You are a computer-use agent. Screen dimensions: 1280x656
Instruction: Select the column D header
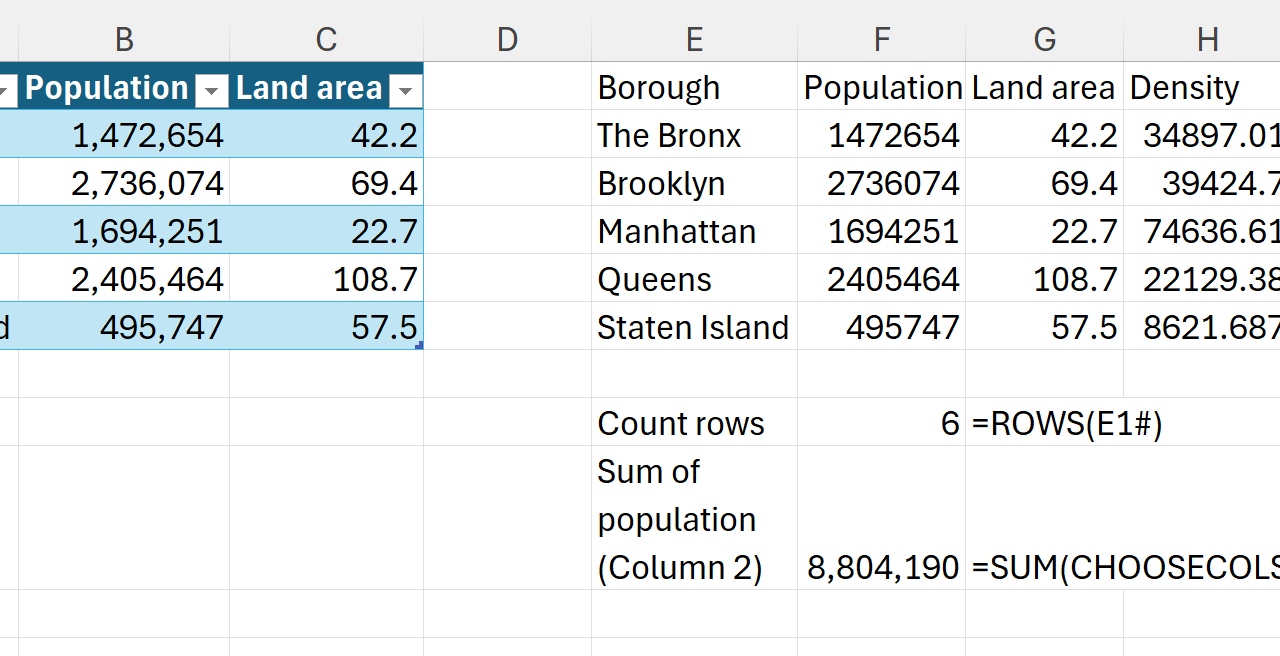tap(507, 40)
